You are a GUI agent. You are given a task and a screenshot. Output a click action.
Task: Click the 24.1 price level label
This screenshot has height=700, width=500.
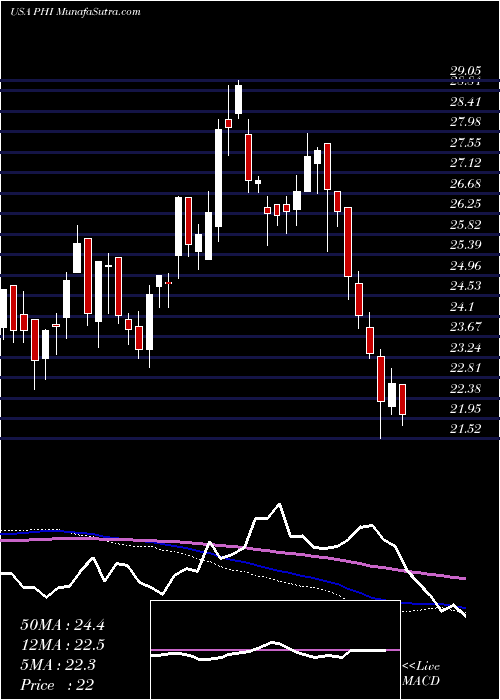point(462,306)
